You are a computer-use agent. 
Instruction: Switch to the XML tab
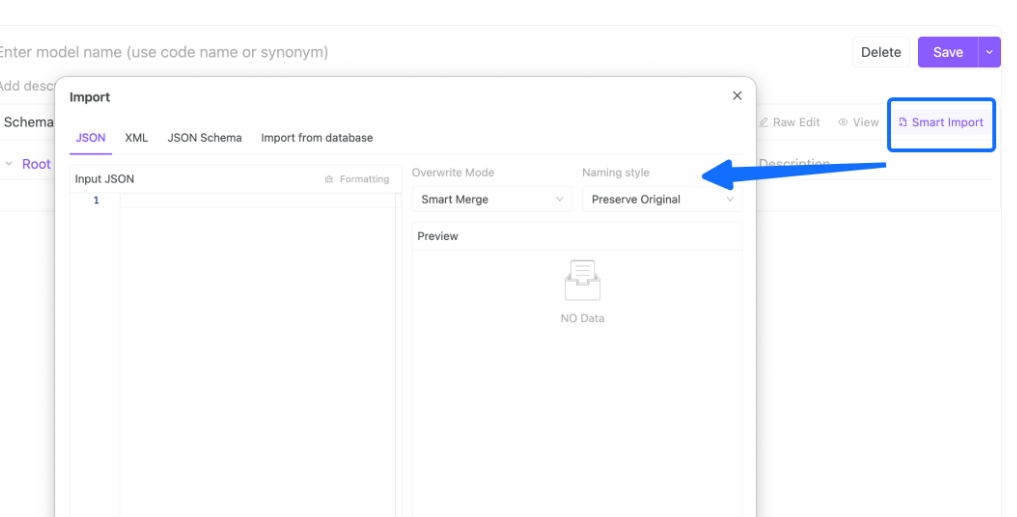point(136,138)
